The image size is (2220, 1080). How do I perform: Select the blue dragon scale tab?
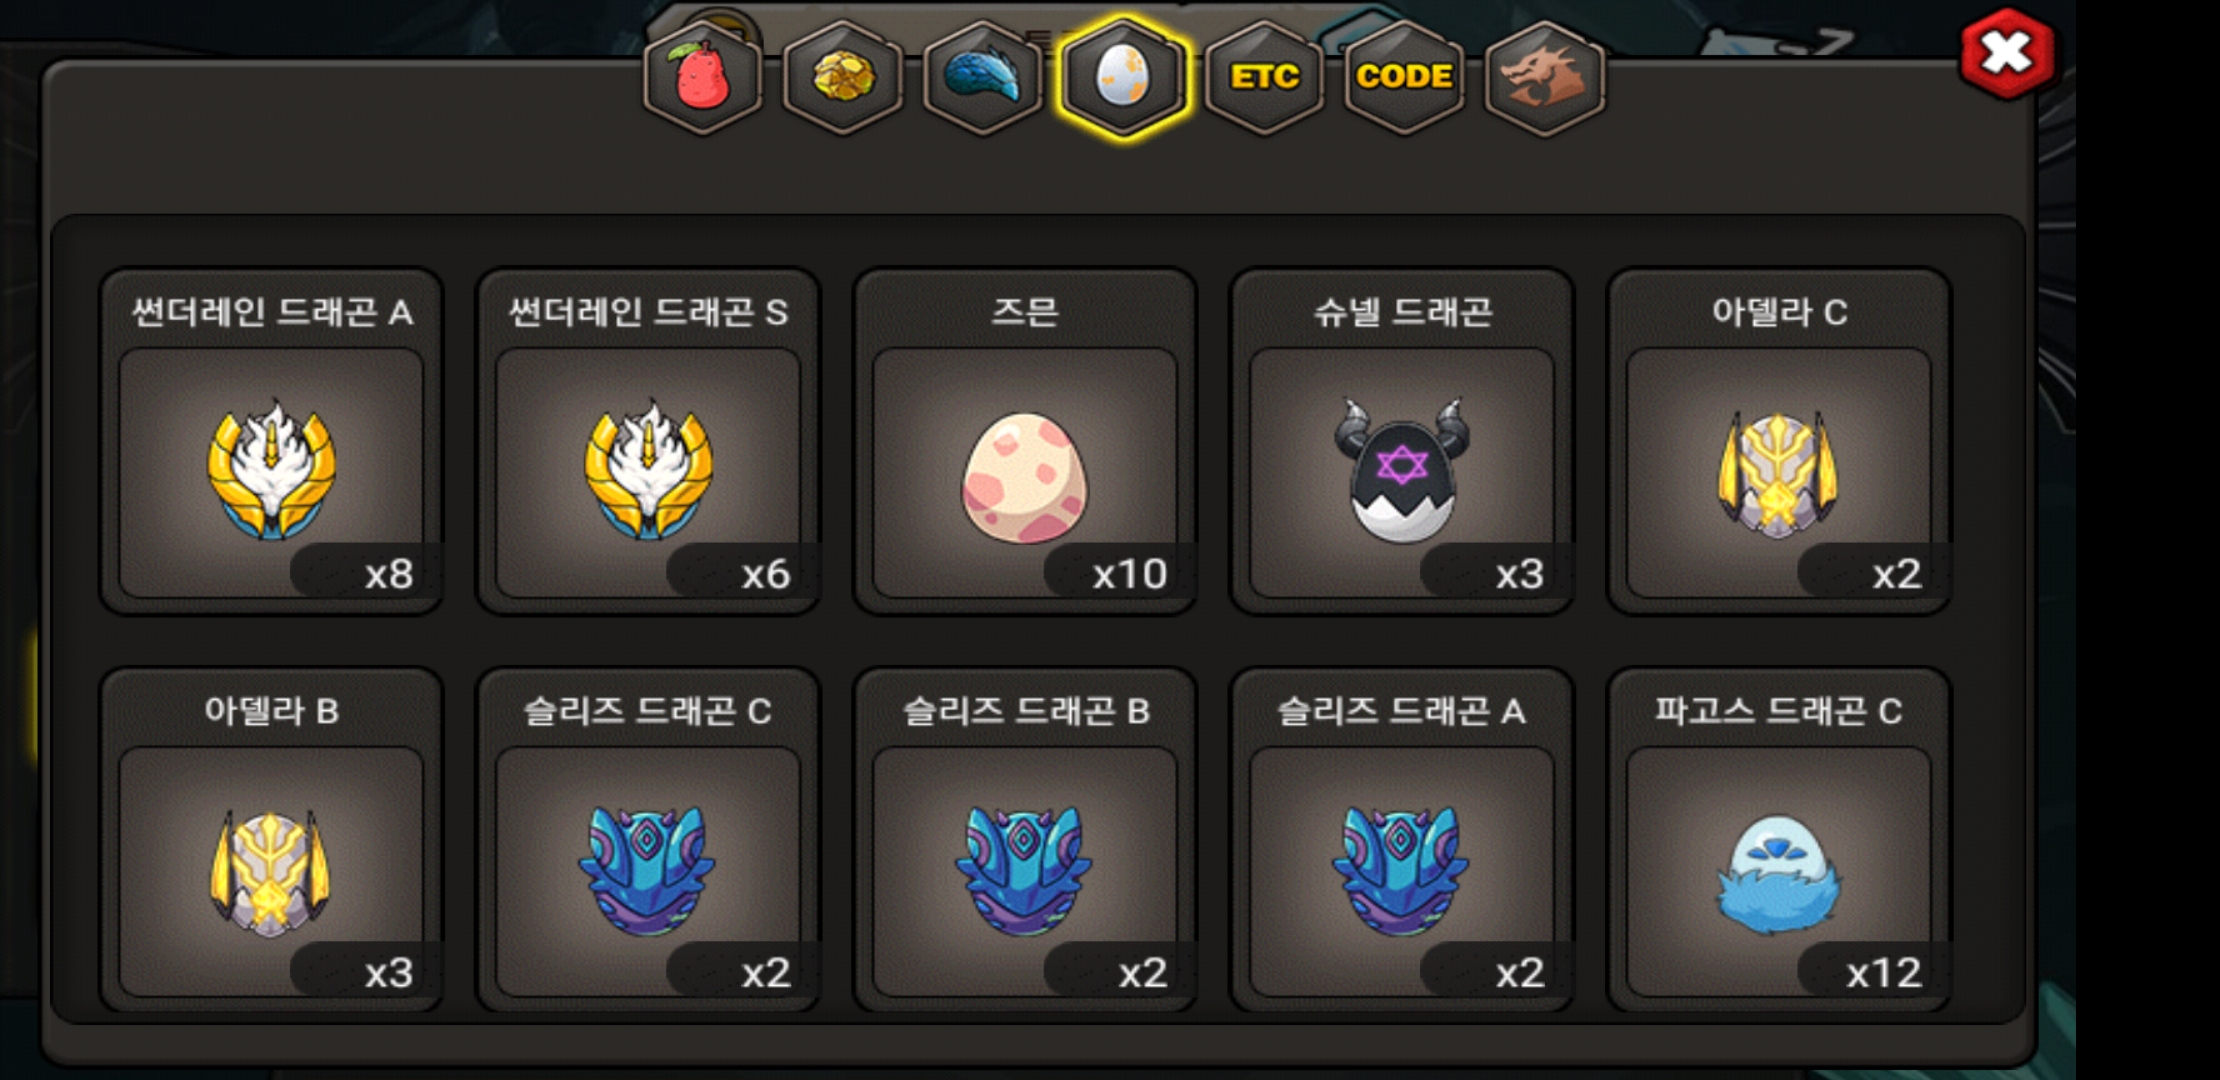click(x=983, y=78)
